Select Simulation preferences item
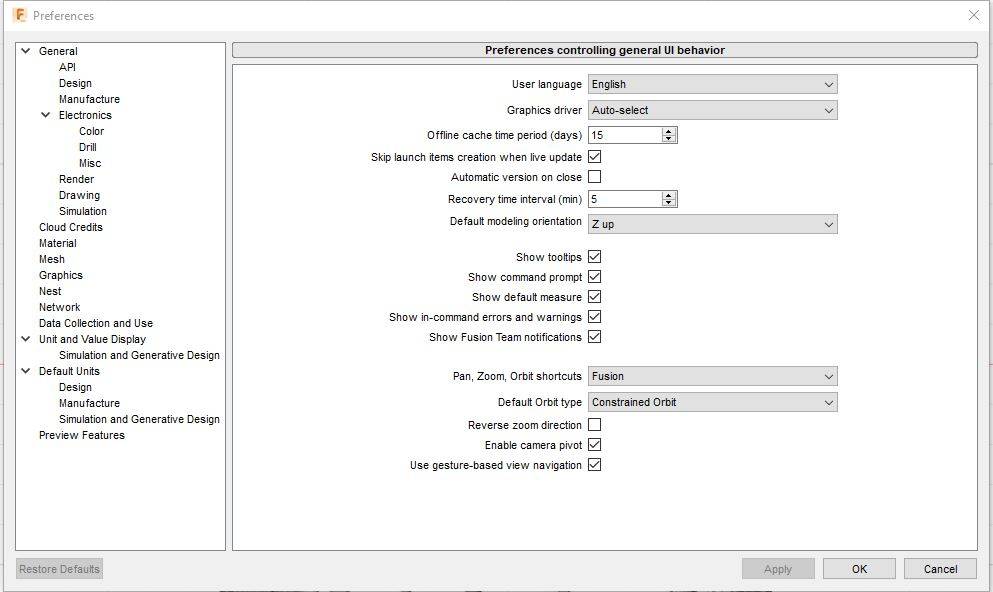Screen dimensions: 993x592 coord(83,211)
